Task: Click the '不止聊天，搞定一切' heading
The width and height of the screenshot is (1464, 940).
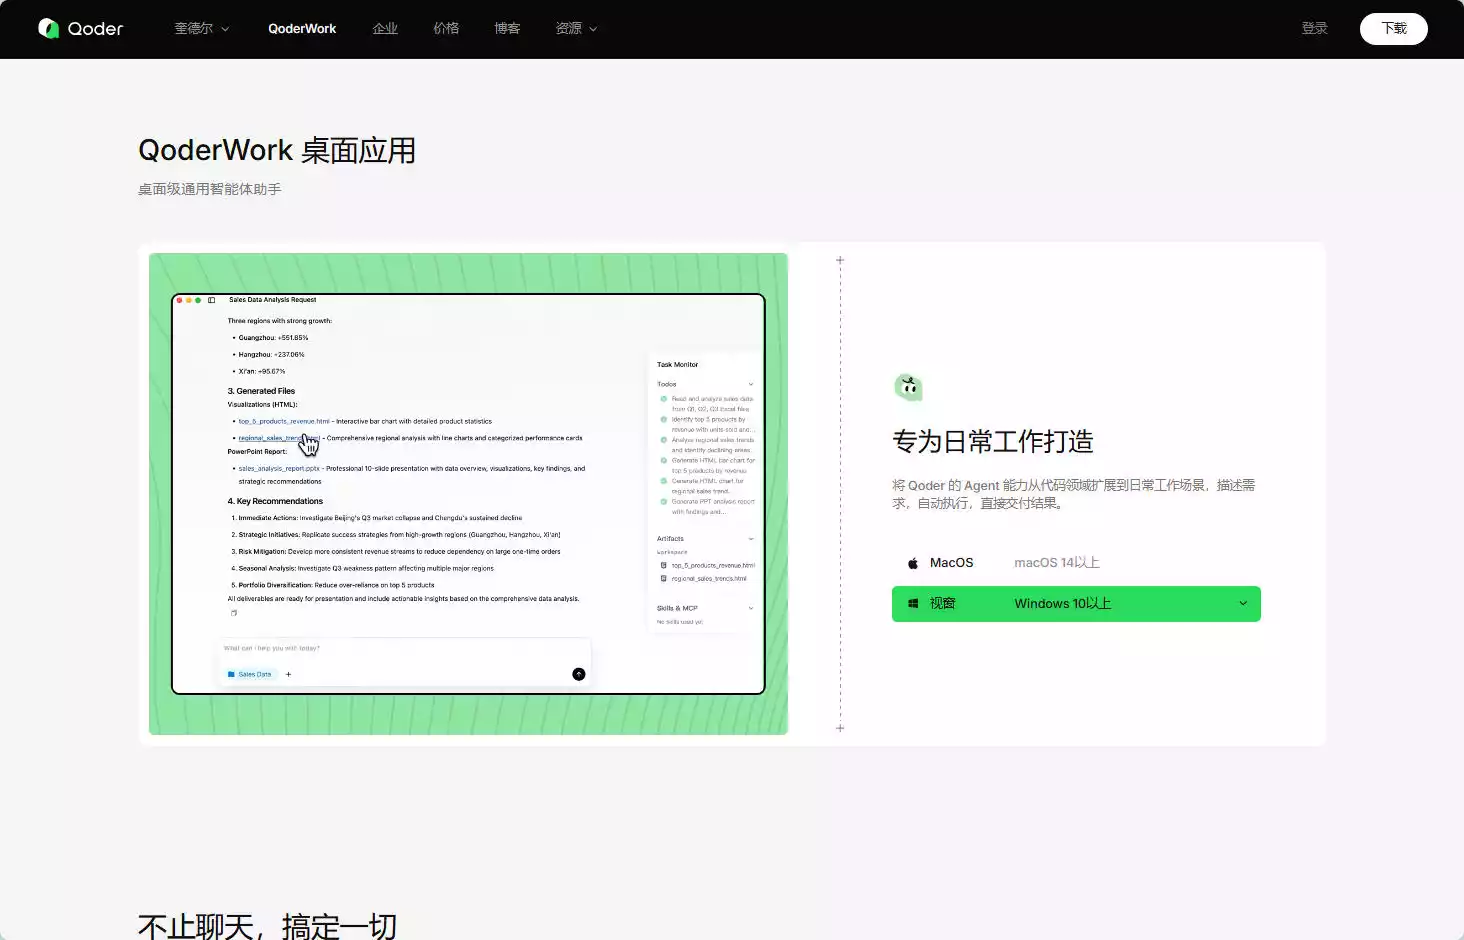Action: 267,926
